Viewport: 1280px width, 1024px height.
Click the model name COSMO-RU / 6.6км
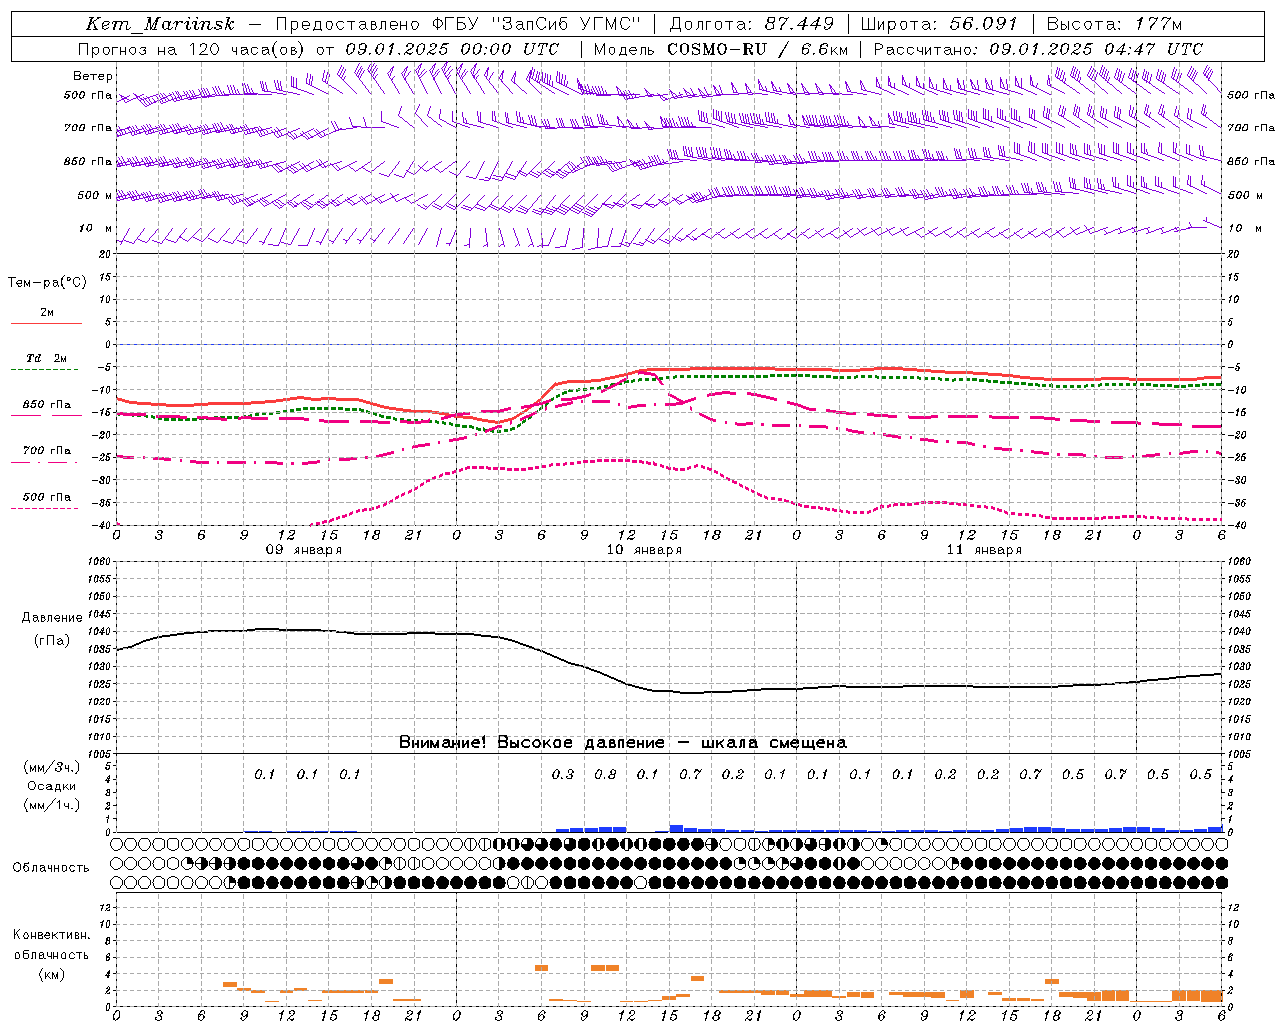tap(757, 49)
